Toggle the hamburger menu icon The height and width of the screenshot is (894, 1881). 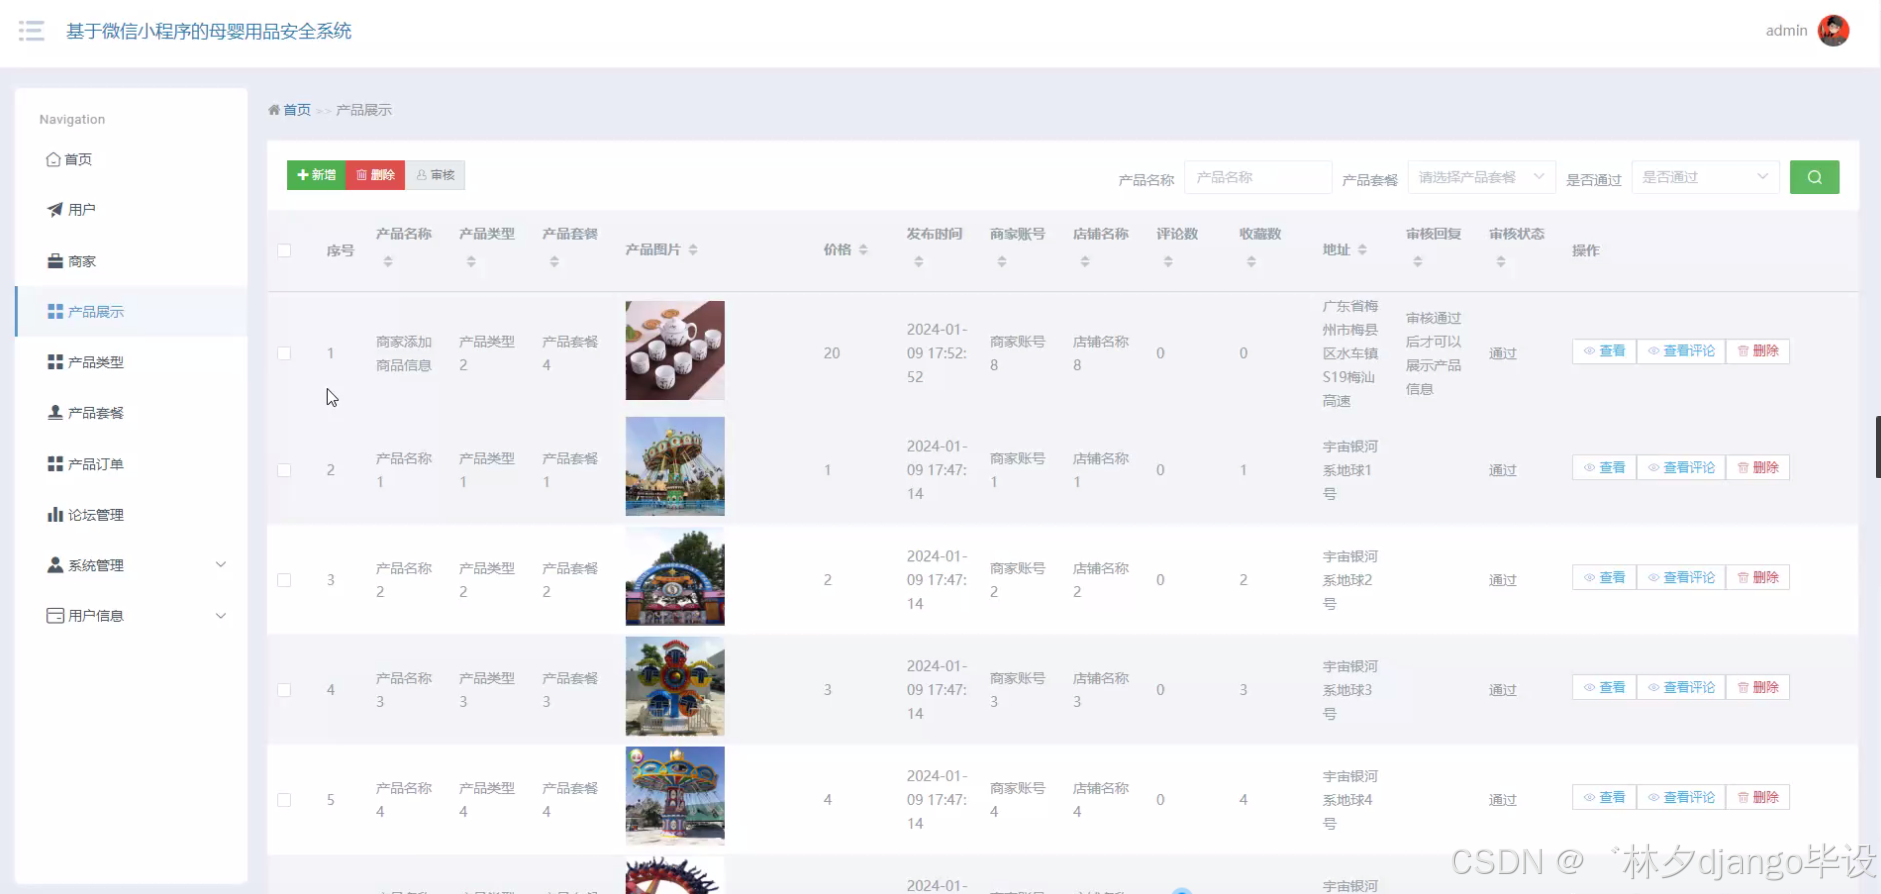click(x=31, y=31)
